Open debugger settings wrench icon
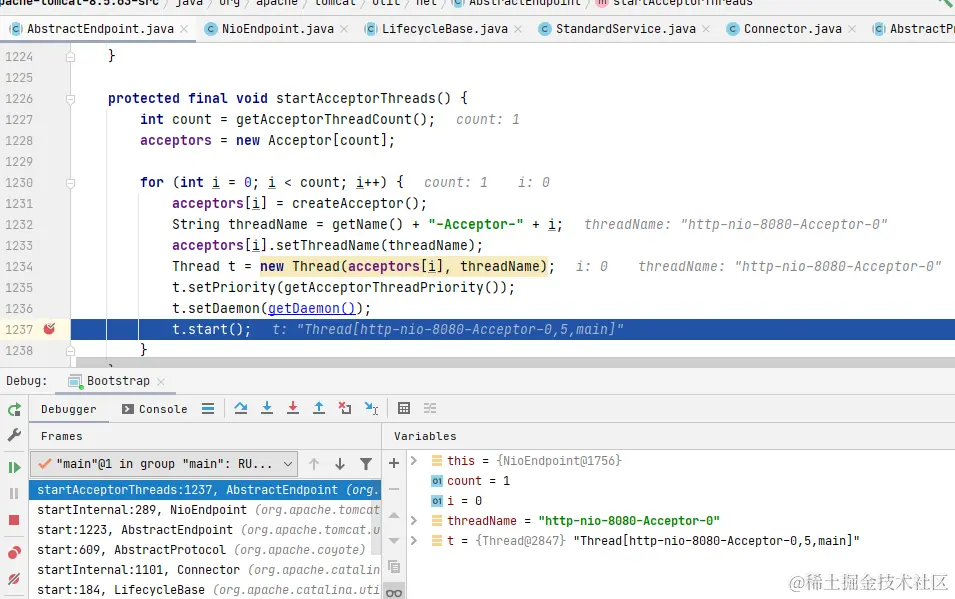The height and width of the screenshot is (599, 955). click(14, 434)
